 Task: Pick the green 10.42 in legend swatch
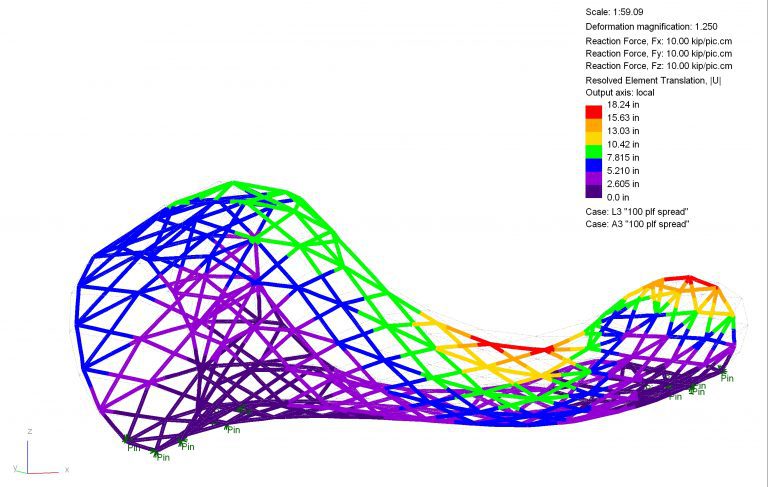(x=595, y=150)
